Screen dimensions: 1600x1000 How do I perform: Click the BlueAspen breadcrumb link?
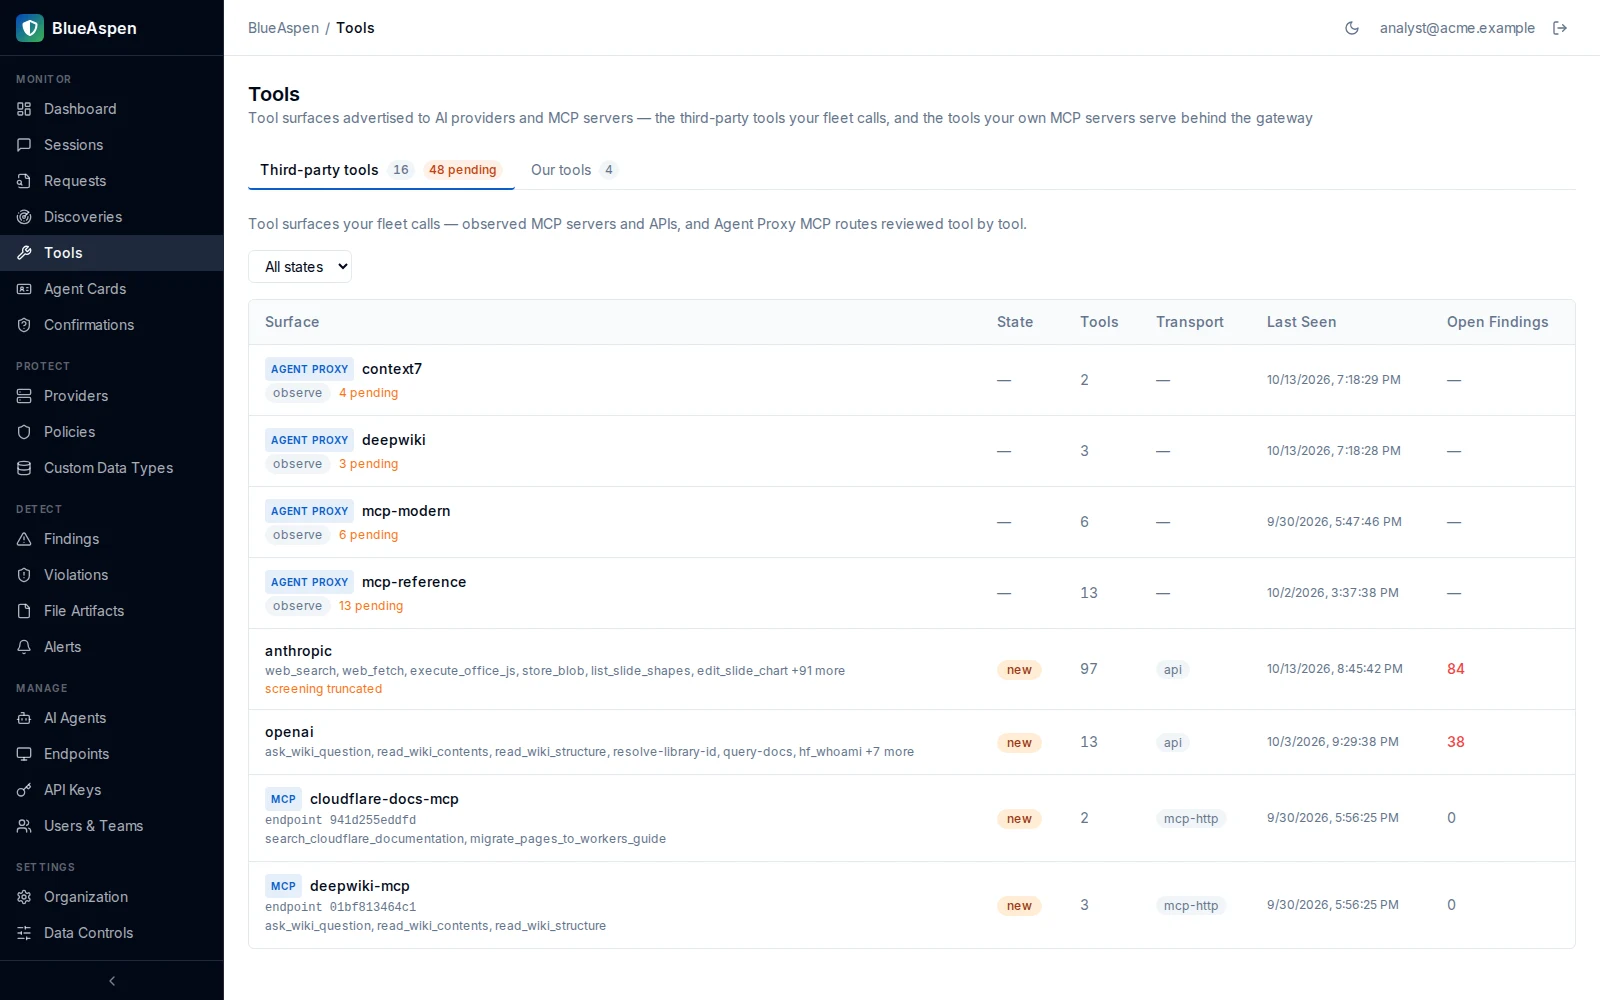click(284, 28)
